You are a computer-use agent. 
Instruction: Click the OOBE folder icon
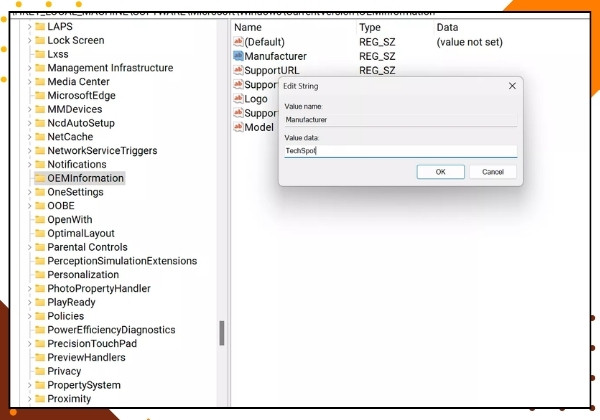pos(40,205)
